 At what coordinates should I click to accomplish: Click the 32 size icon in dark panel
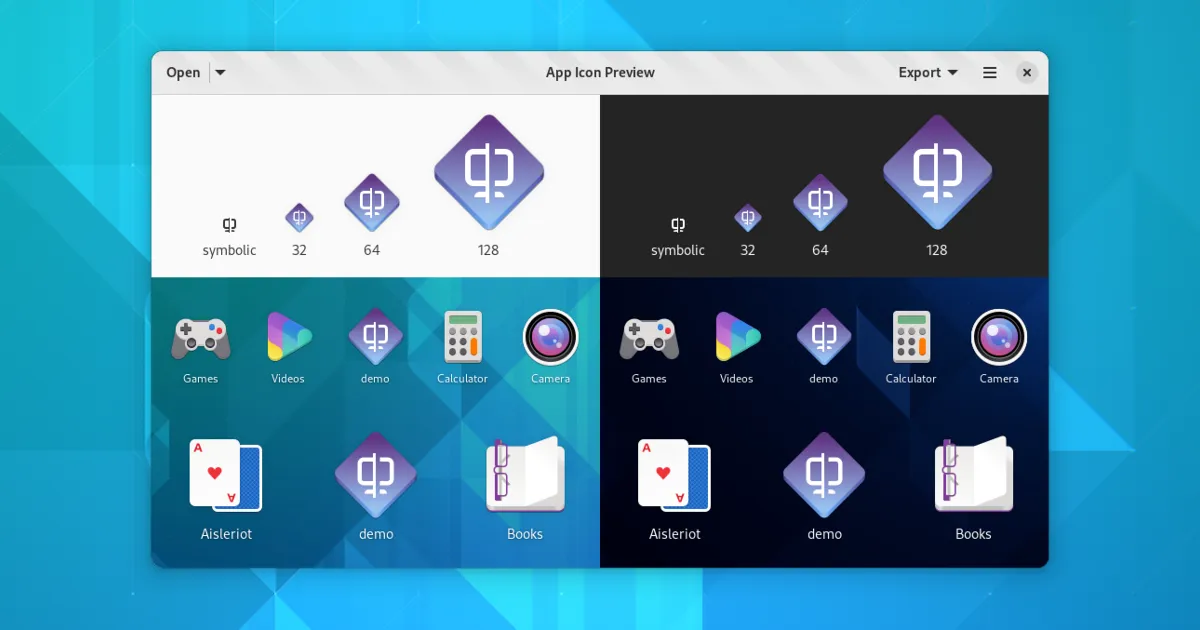(x=748, y=218)
